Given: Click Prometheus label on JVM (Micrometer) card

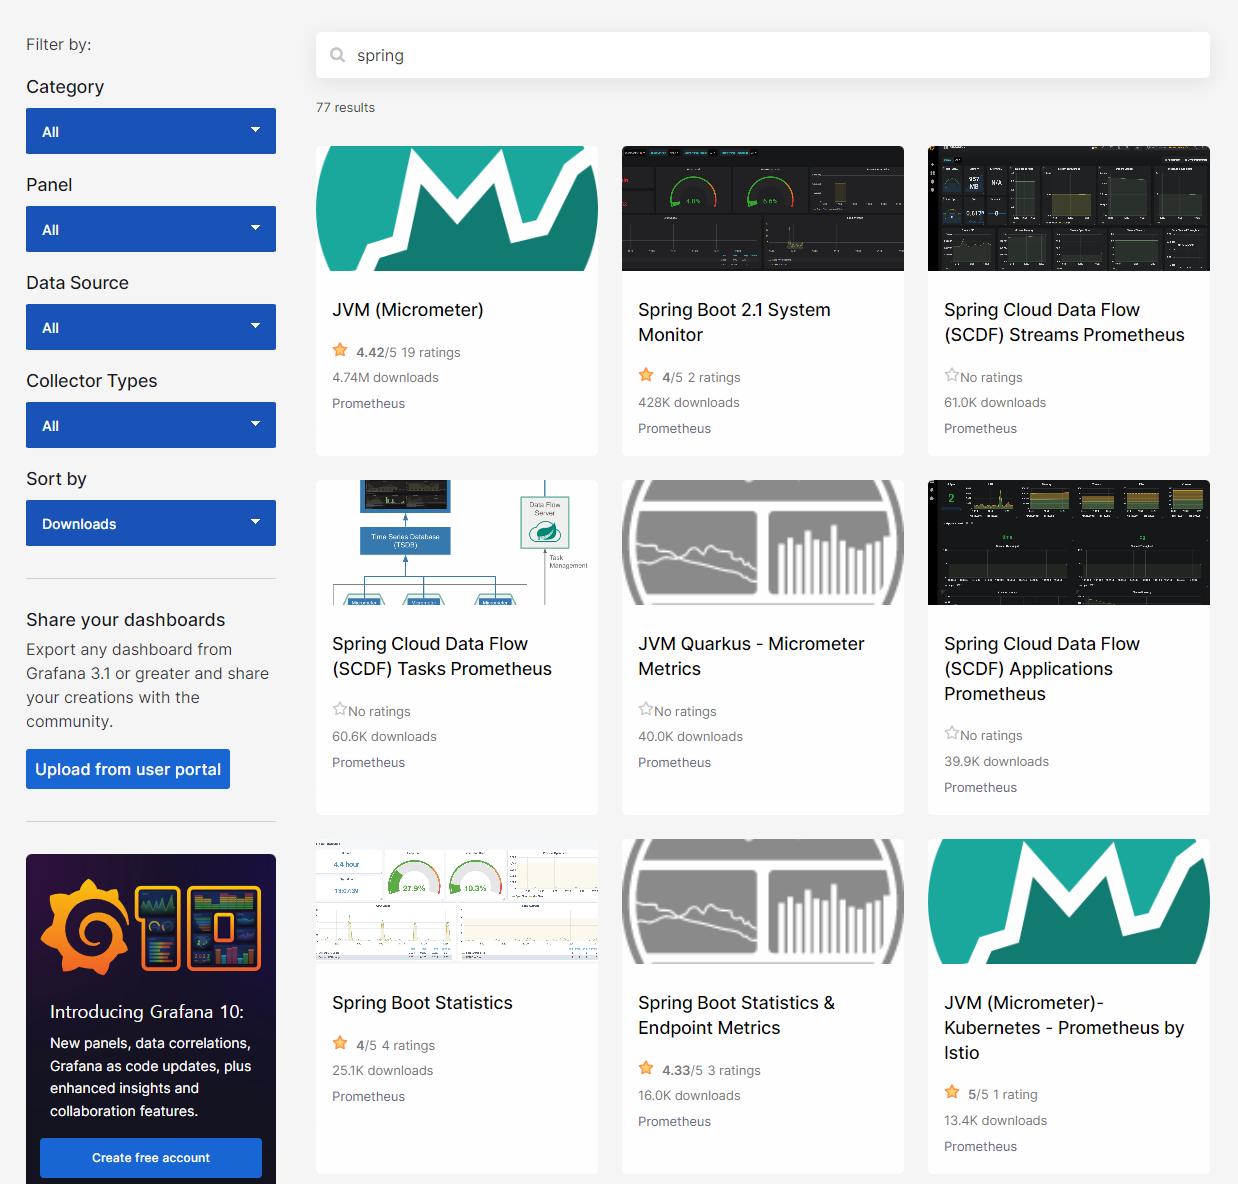Looking at the screenshot, I should 368,404.
